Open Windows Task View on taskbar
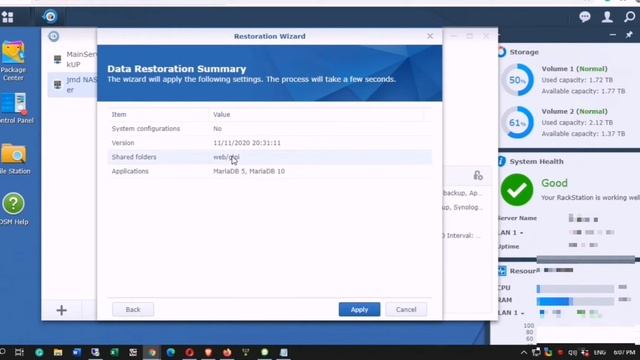640x360 pixels. [x=19, y=352]
